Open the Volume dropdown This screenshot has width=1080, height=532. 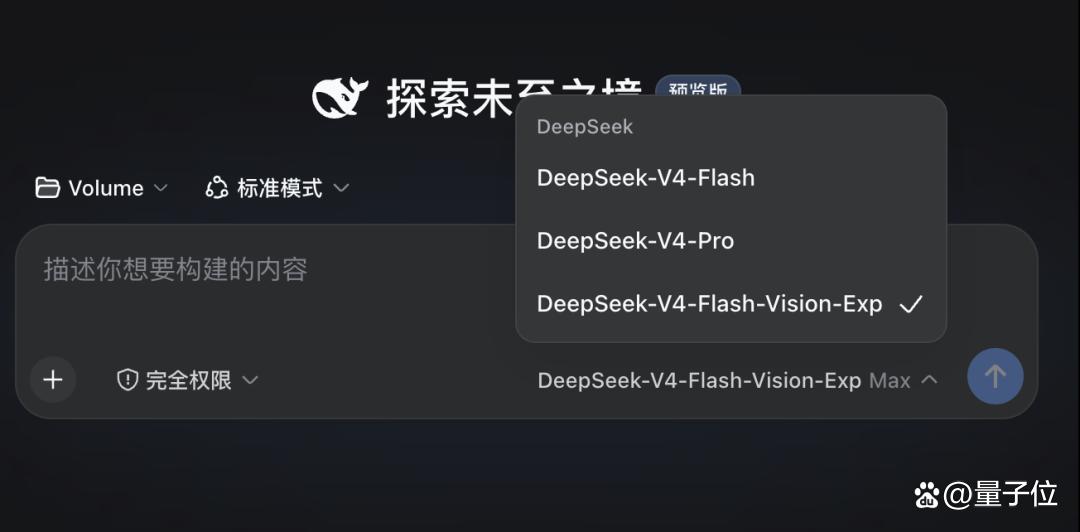[x=101, y=187]
